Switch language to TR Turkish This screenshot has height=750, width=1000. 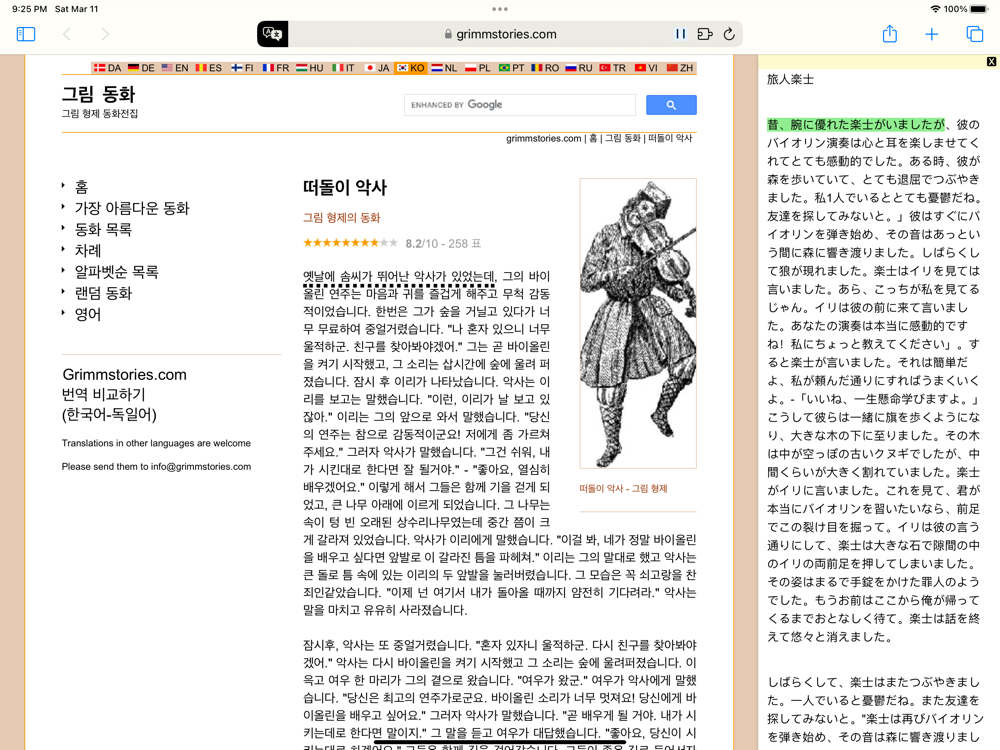pyautogui.click(x=613, y=68)
